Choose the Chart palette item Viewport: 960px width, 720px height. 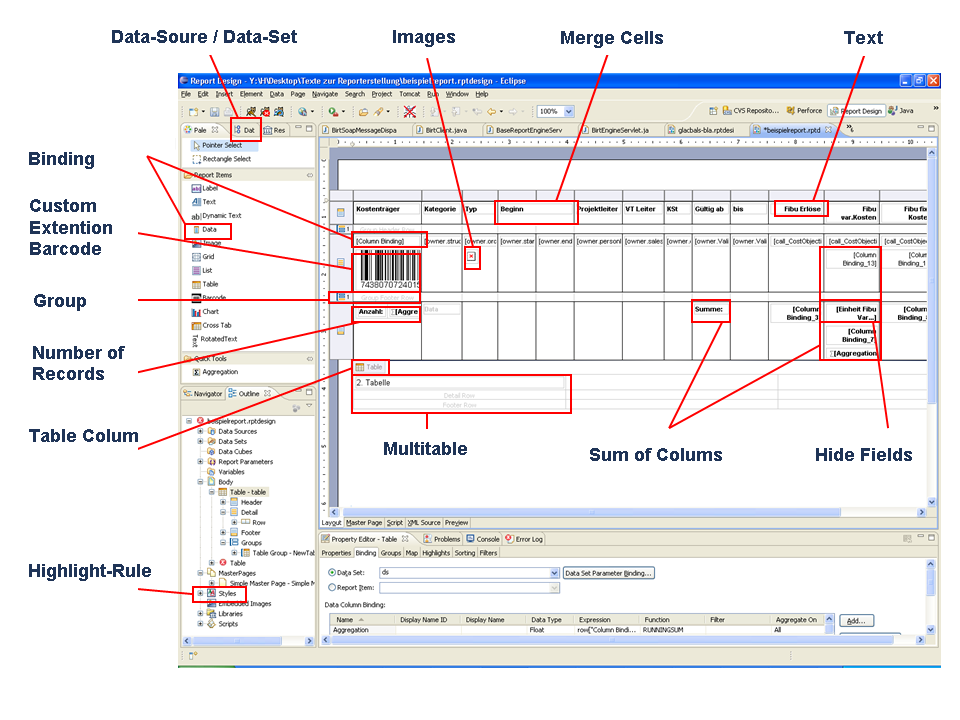click(x=205, y=312)
